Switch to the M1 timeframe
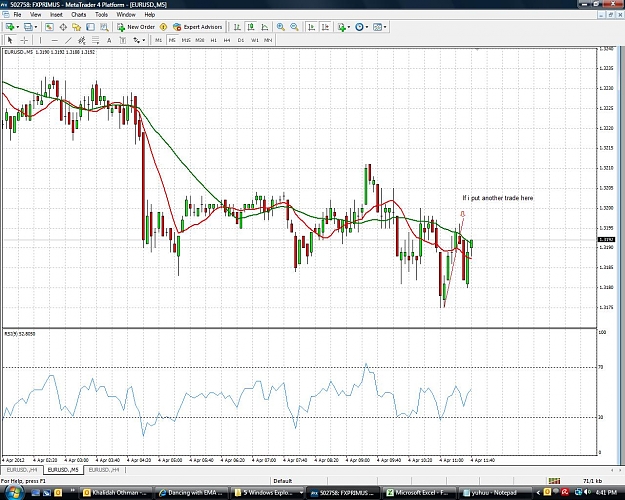This screenshot has height=500, width=625. point(159,40)
